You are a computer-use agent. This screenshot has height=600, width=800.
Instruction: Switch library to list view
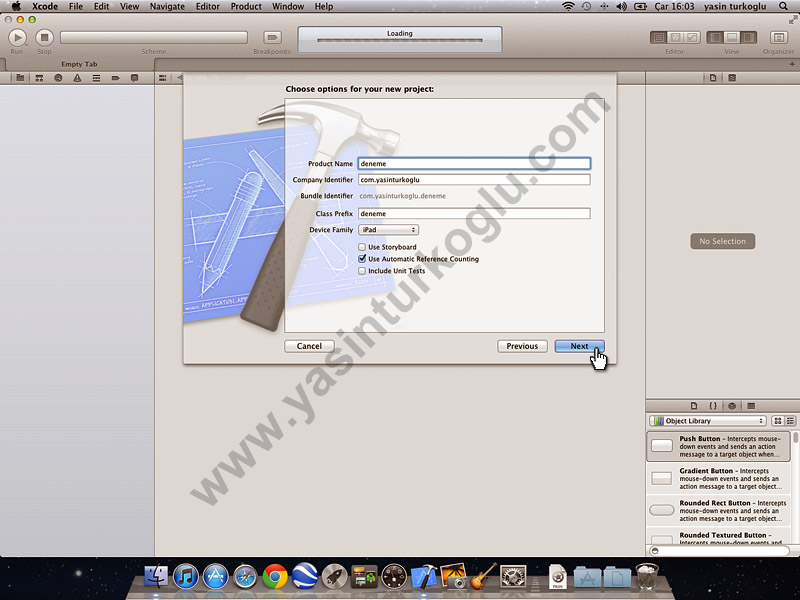pos(790,421)
